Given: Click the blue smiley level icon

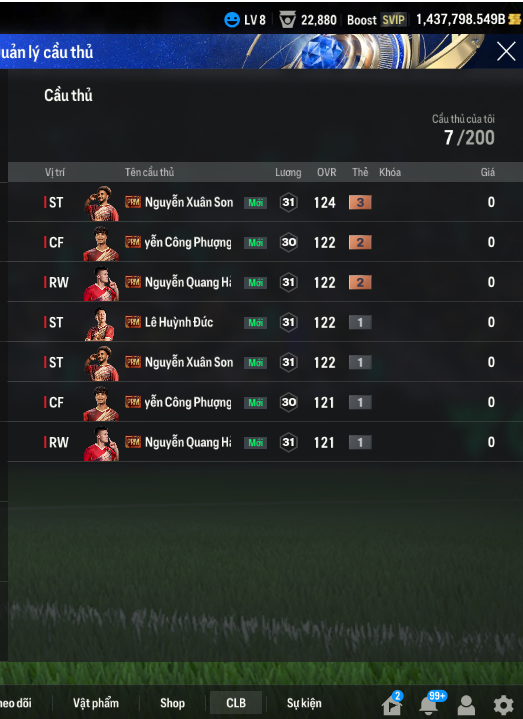Looking at the screenshot, I should (232, 20).
